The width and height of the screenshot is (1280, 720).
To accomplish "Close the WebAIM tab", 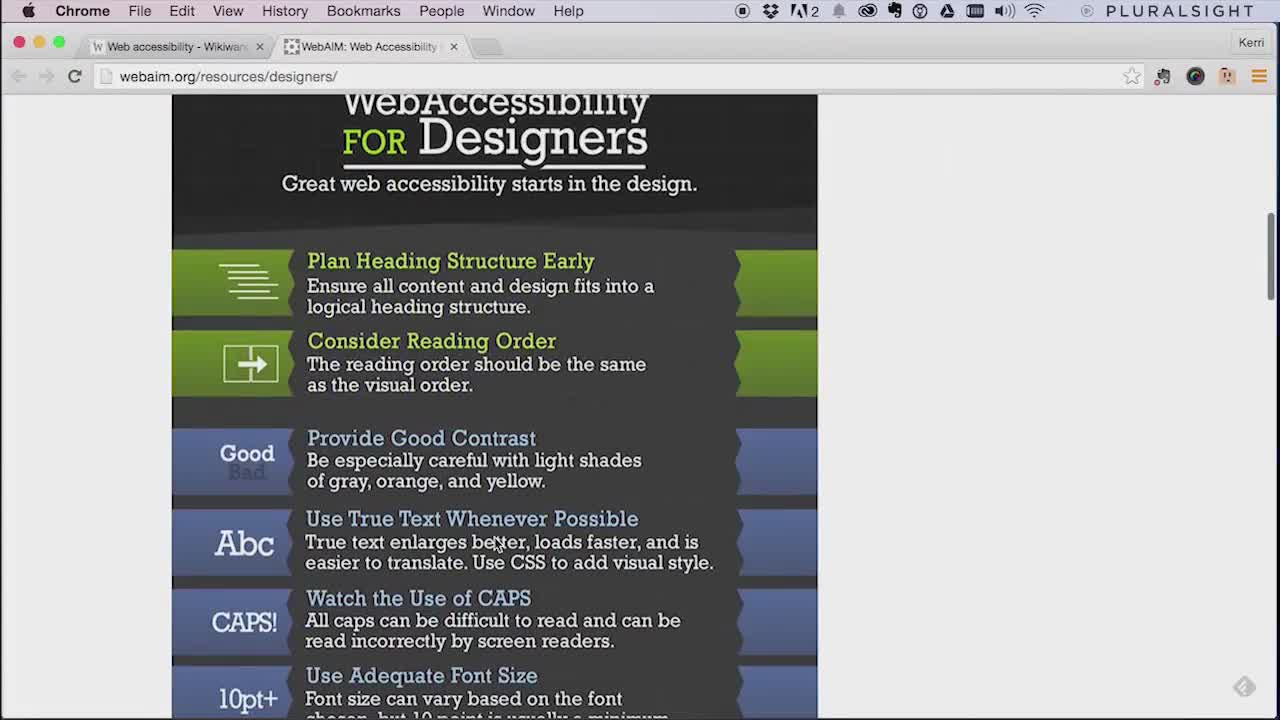I will coord(453,47).
